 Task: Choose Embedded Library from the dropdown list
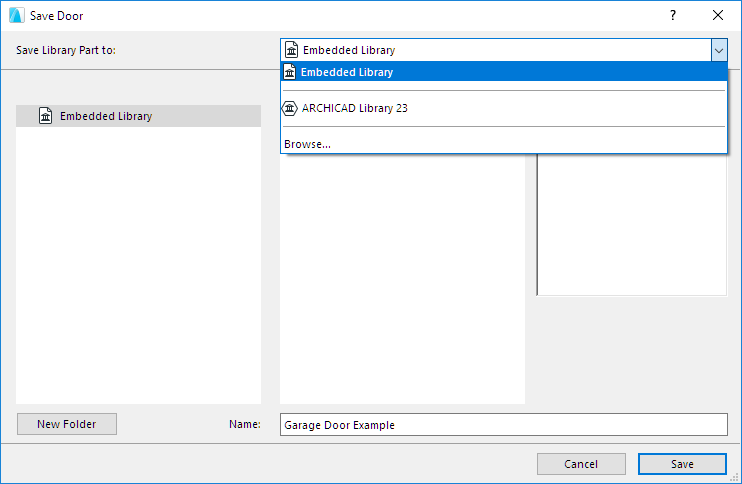pos(504,72)
